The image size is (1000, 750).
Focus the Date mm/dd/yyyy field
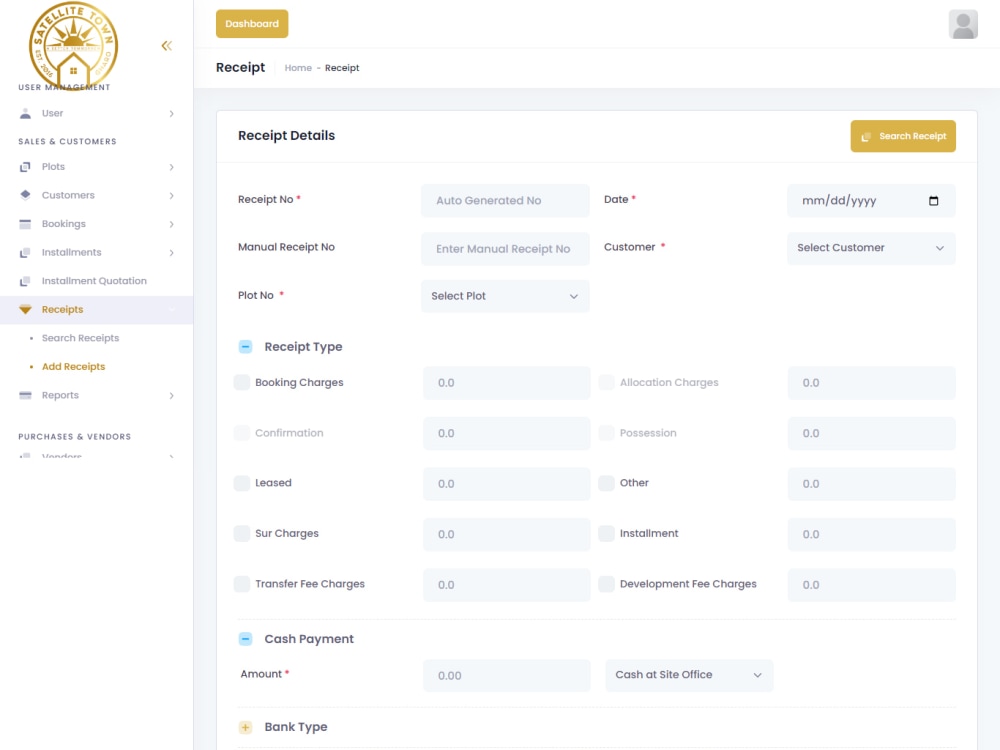click(x=871, y=201)
